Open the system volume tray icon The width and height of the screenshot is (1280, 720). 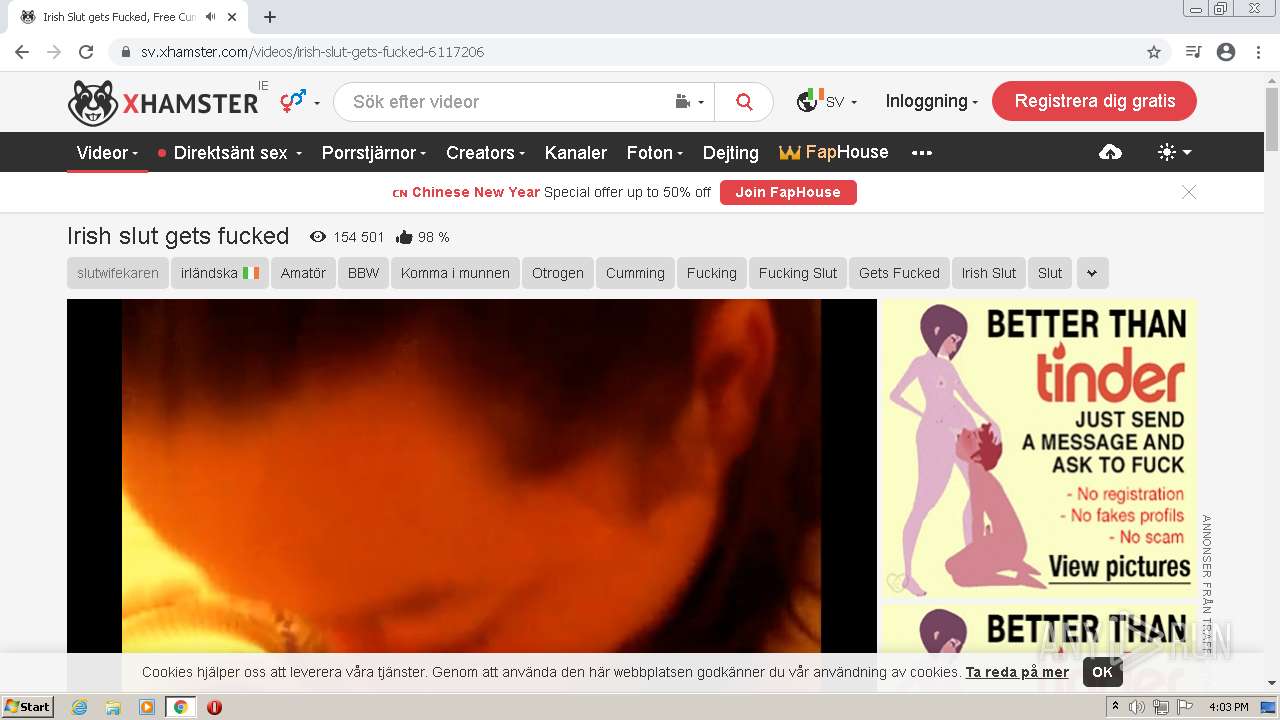1138,707
